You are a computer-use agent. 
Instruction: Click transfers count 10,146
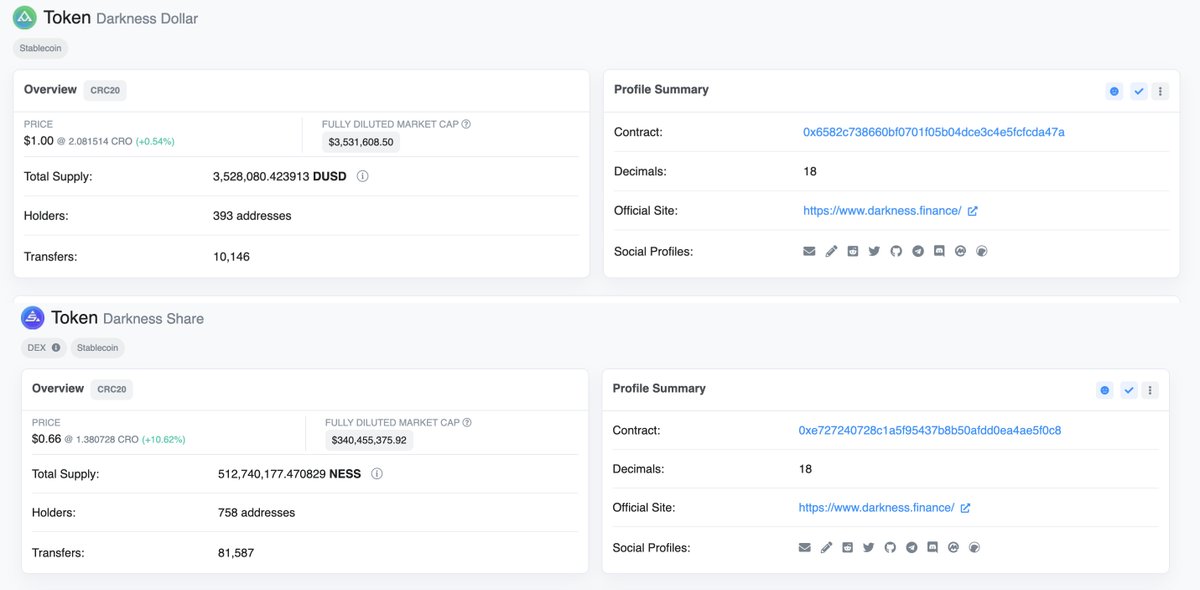click(231, 257)
